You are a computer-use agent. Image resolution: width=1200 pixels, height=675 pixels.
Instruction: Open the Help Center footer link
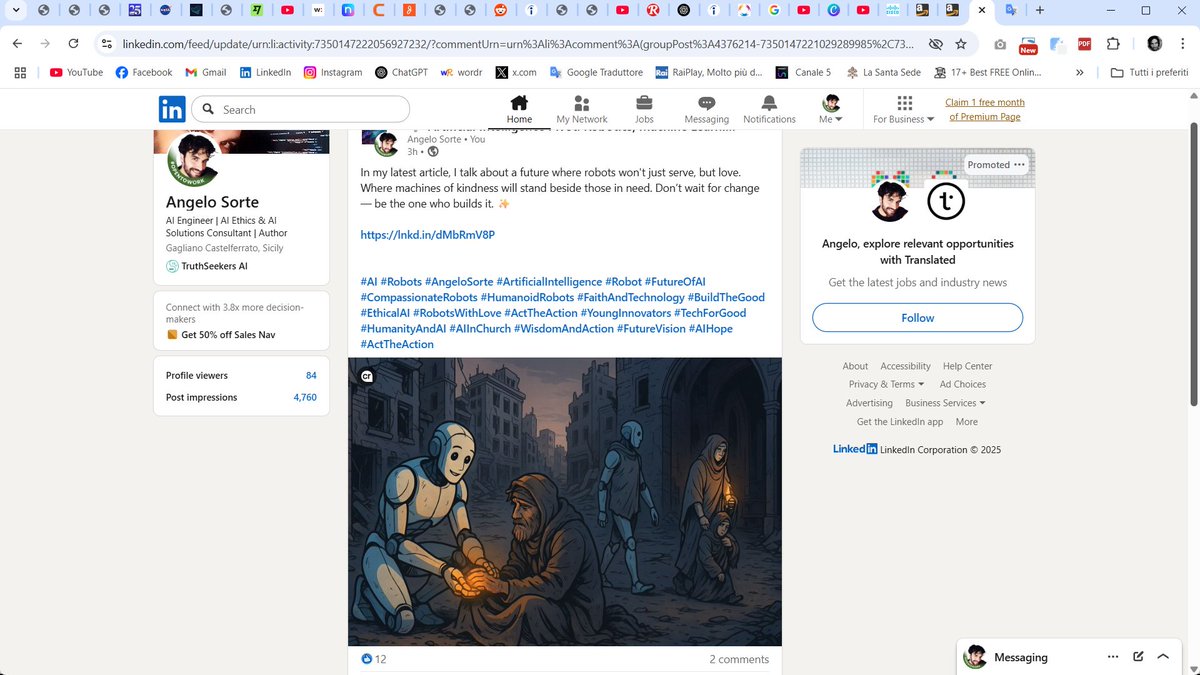click(967, 366)
